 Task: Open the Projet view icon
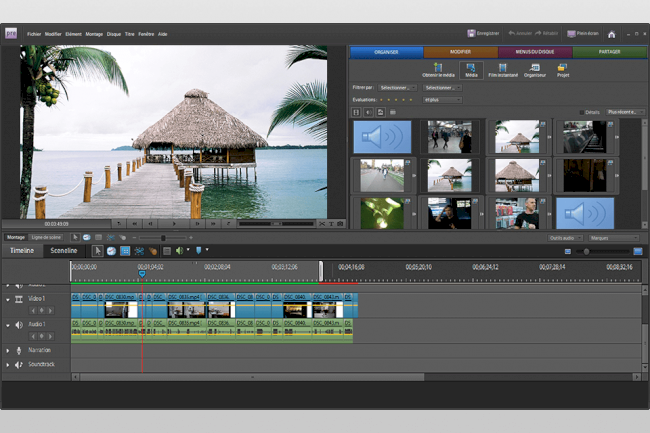tap(563, 67)
